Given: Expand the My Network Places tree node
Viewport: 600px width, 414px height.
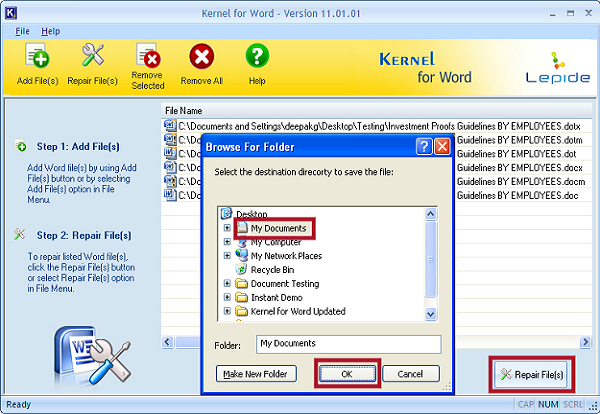Looking at the screenshot, I should pos(227,255).
